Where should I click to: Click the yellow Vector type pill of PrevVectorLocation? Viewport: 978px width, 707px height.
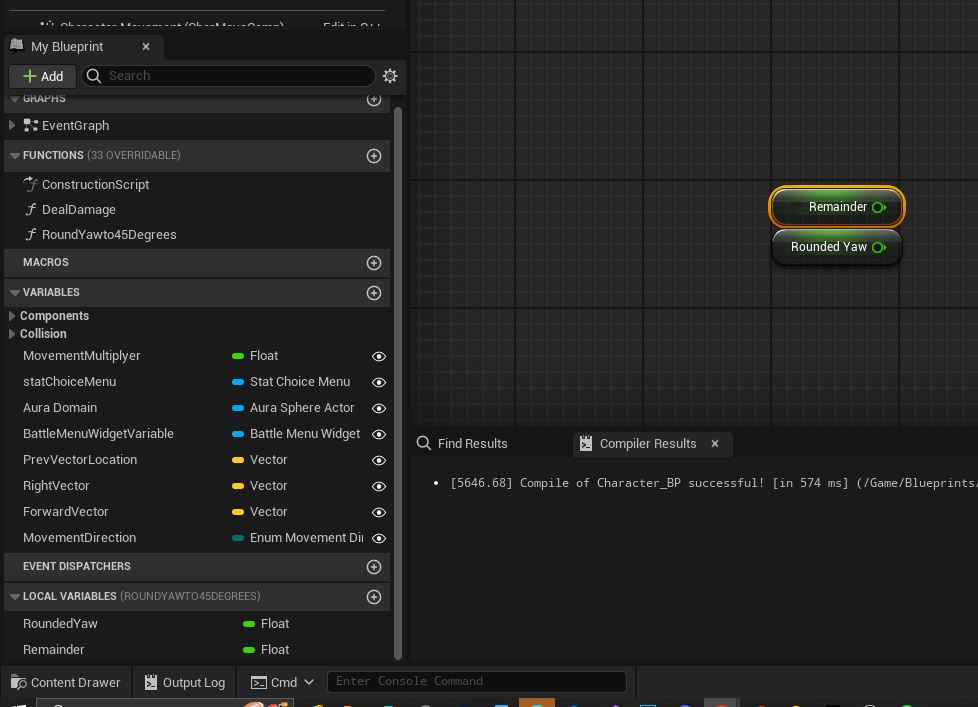pyautogui.click(x=238, y=460)
